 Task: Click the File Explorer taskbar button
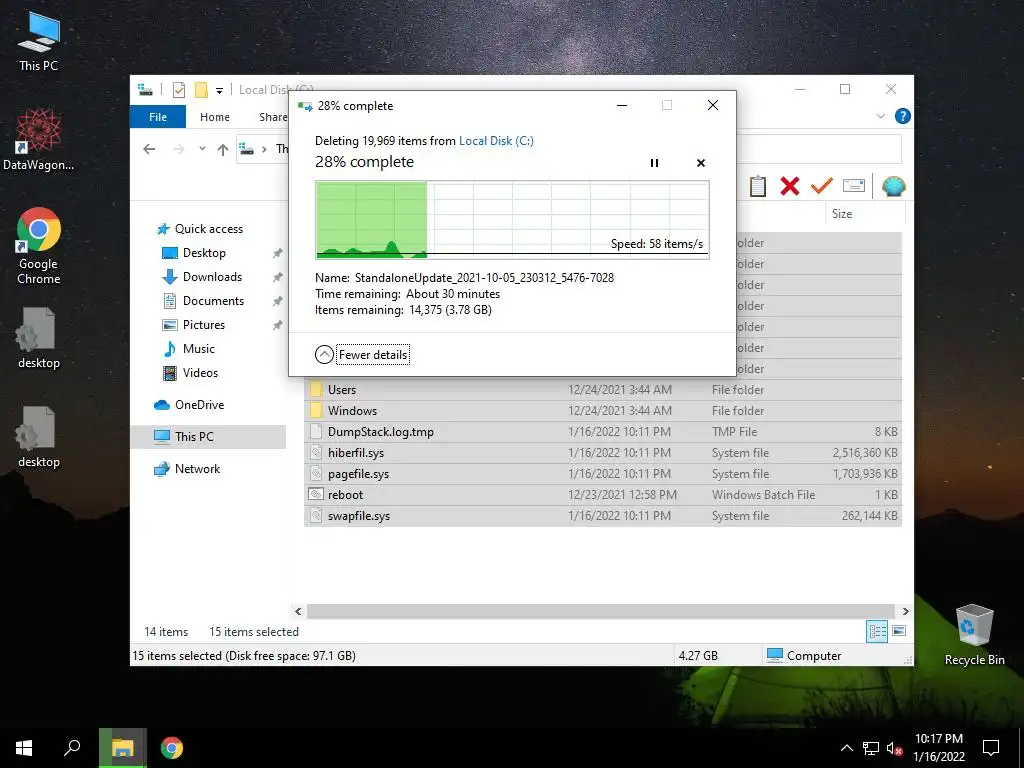pyautogui.click(x=123, y=748)
